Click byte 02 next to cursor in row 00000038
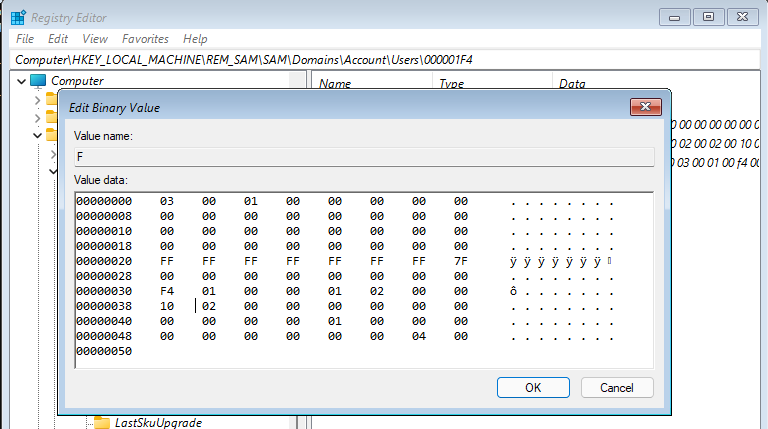 pyautogui.click(x=209, y=306)
